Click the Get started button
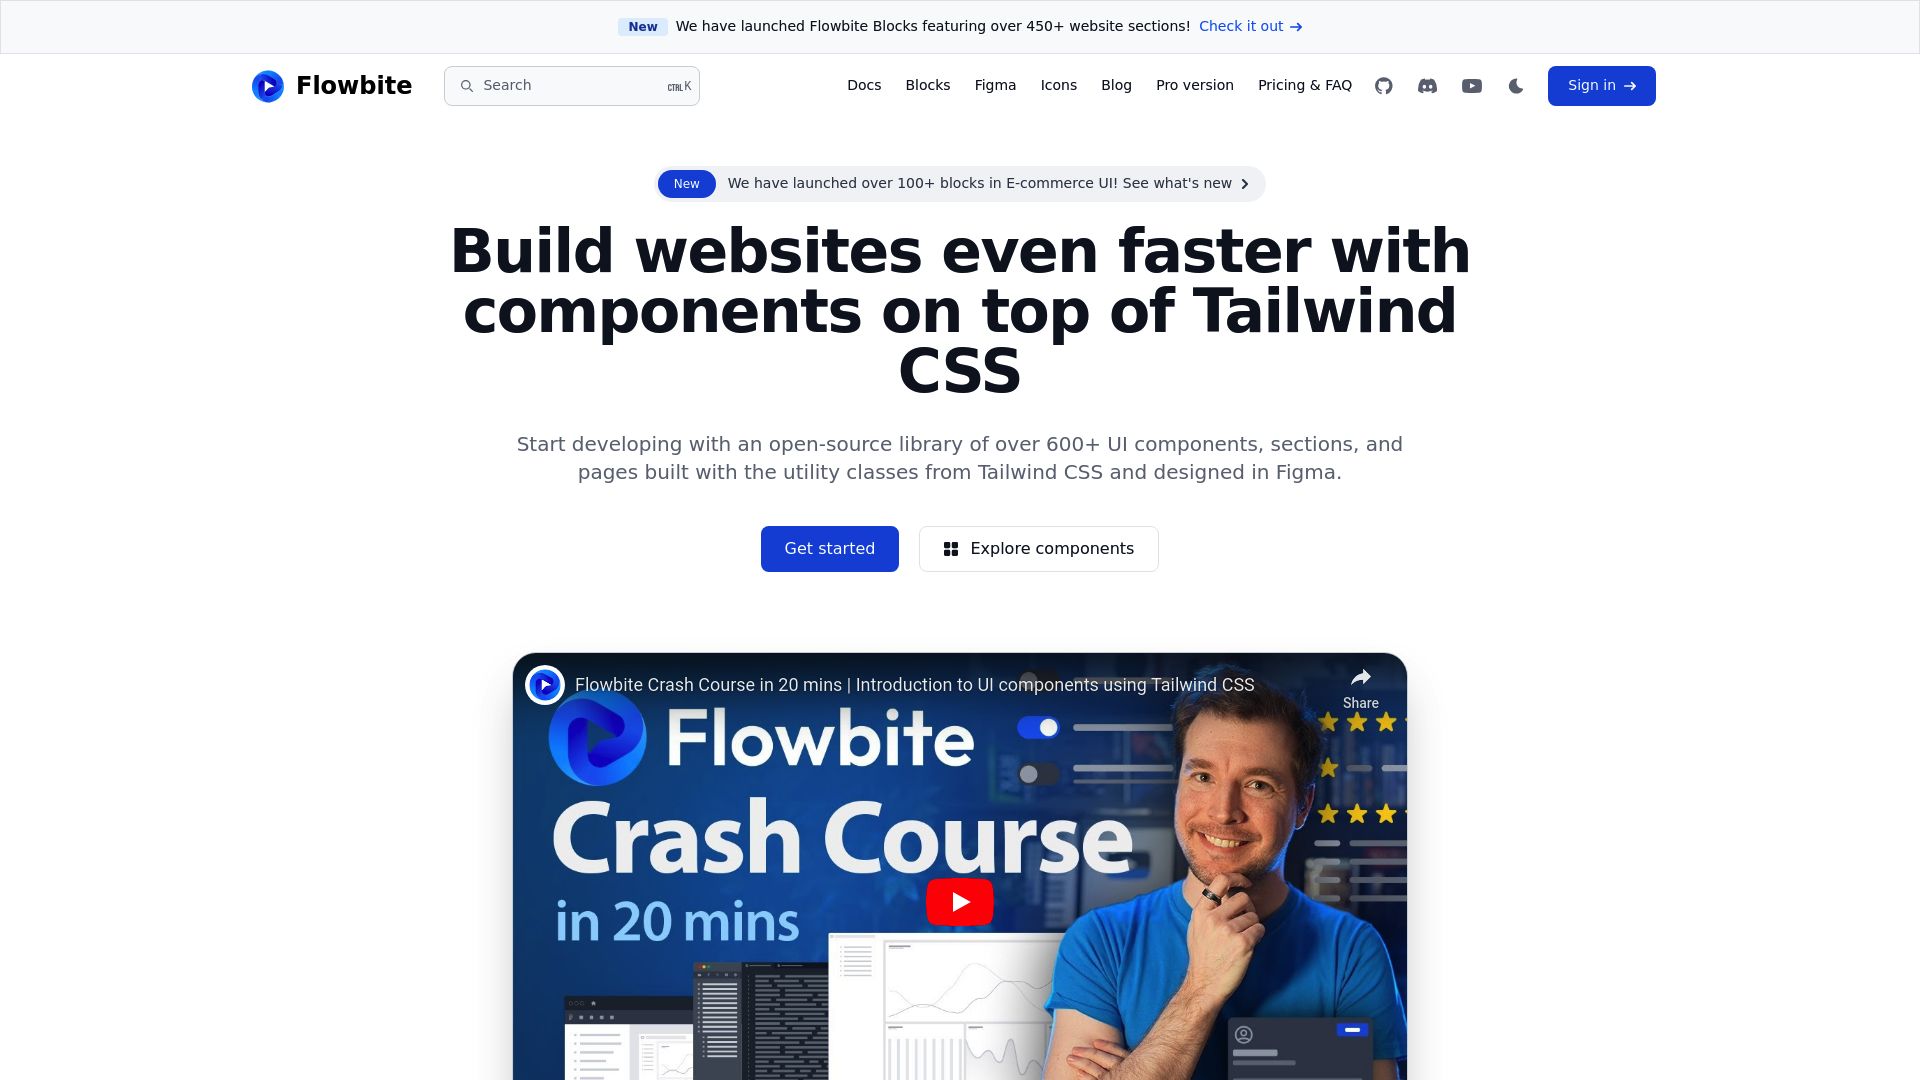Screen dimensions: 1920x1080 coord(828,547)
